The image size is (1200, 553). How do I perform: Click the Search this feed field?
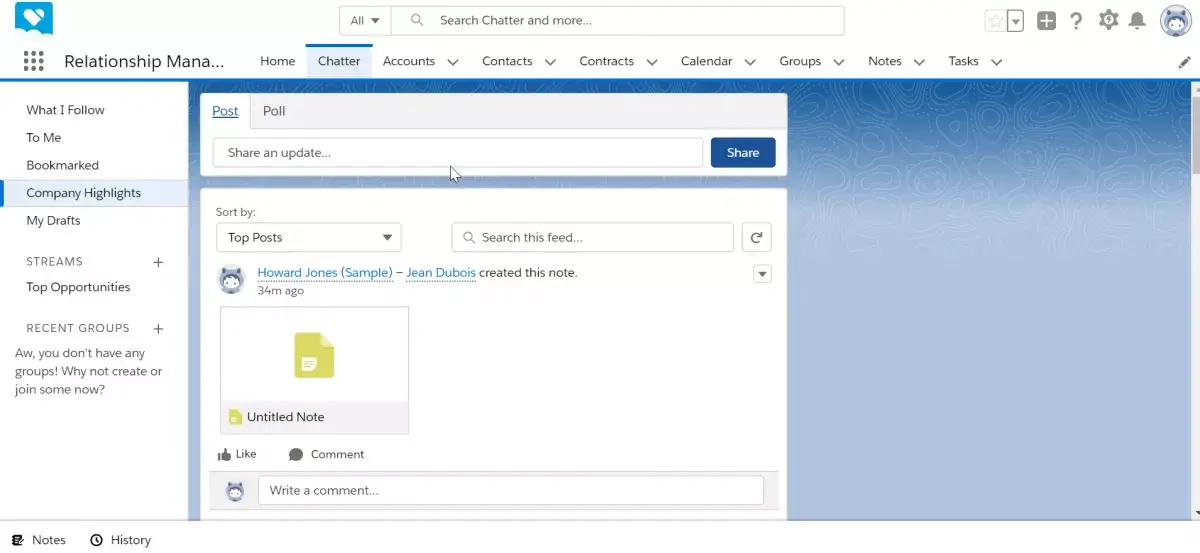click(592, 237)
